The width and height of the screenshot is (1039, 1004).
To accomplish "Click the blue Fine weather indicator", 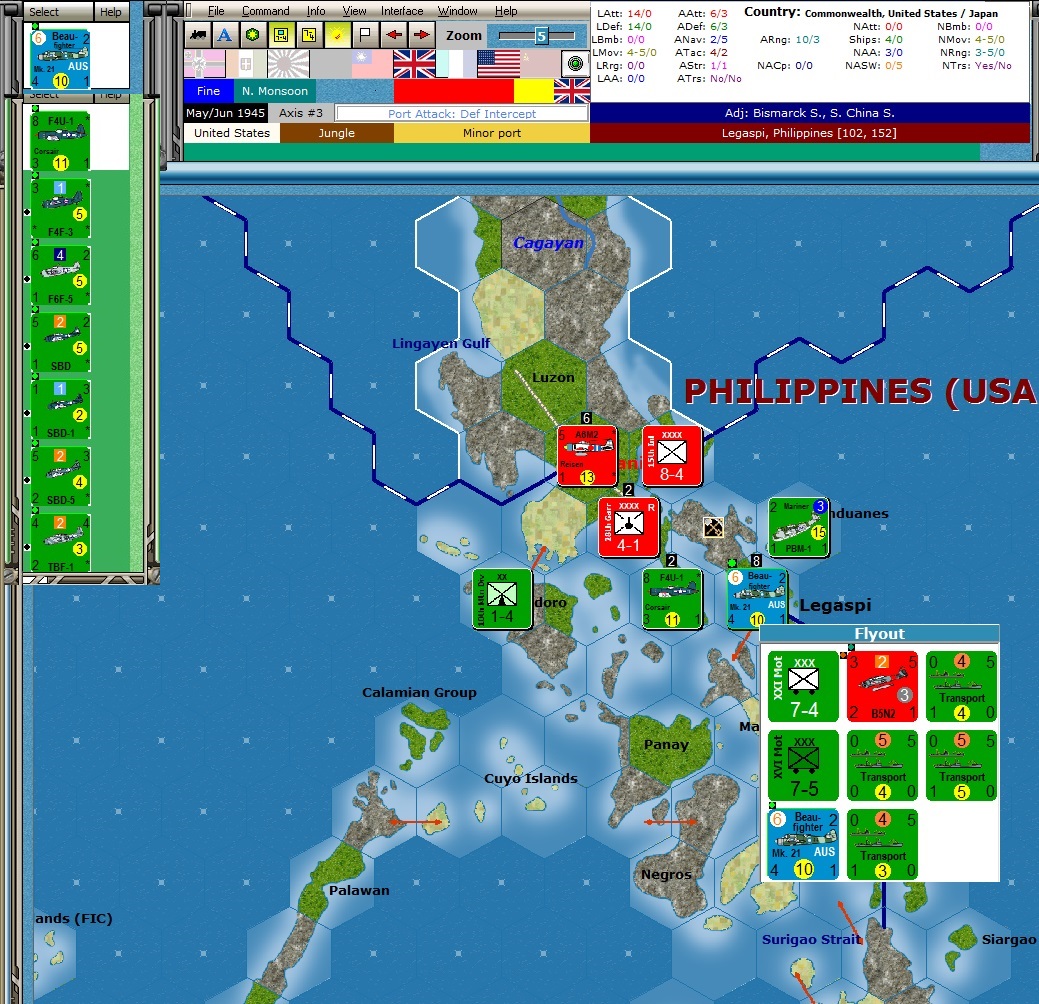I will click(208, 91).
